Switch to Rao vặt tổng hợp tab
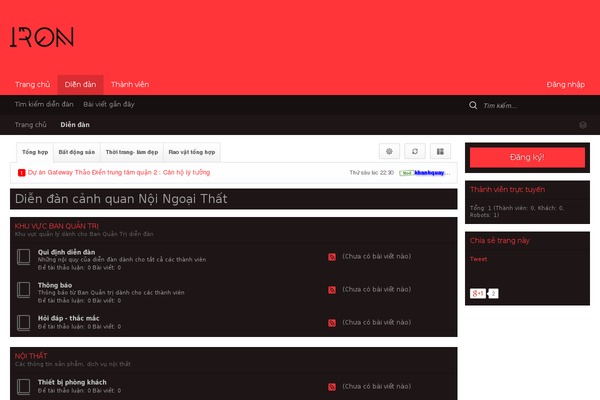The width and height of the screenshot is (600, 400). pyautogui.click(x=192, y=152)
